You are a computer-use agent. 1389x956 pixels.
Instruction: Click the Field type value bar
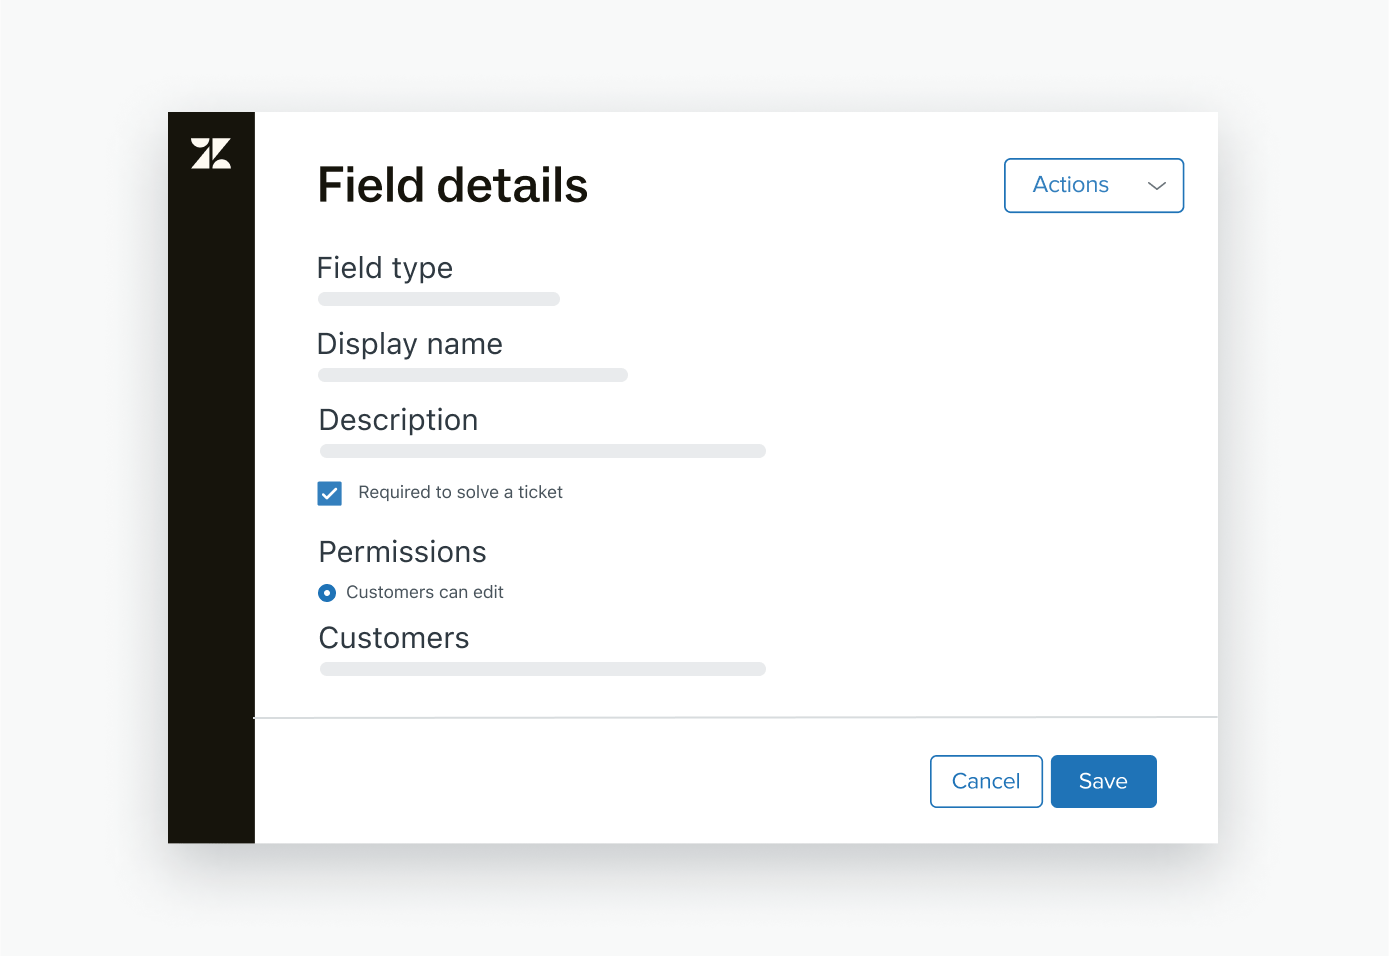point(438,299)
